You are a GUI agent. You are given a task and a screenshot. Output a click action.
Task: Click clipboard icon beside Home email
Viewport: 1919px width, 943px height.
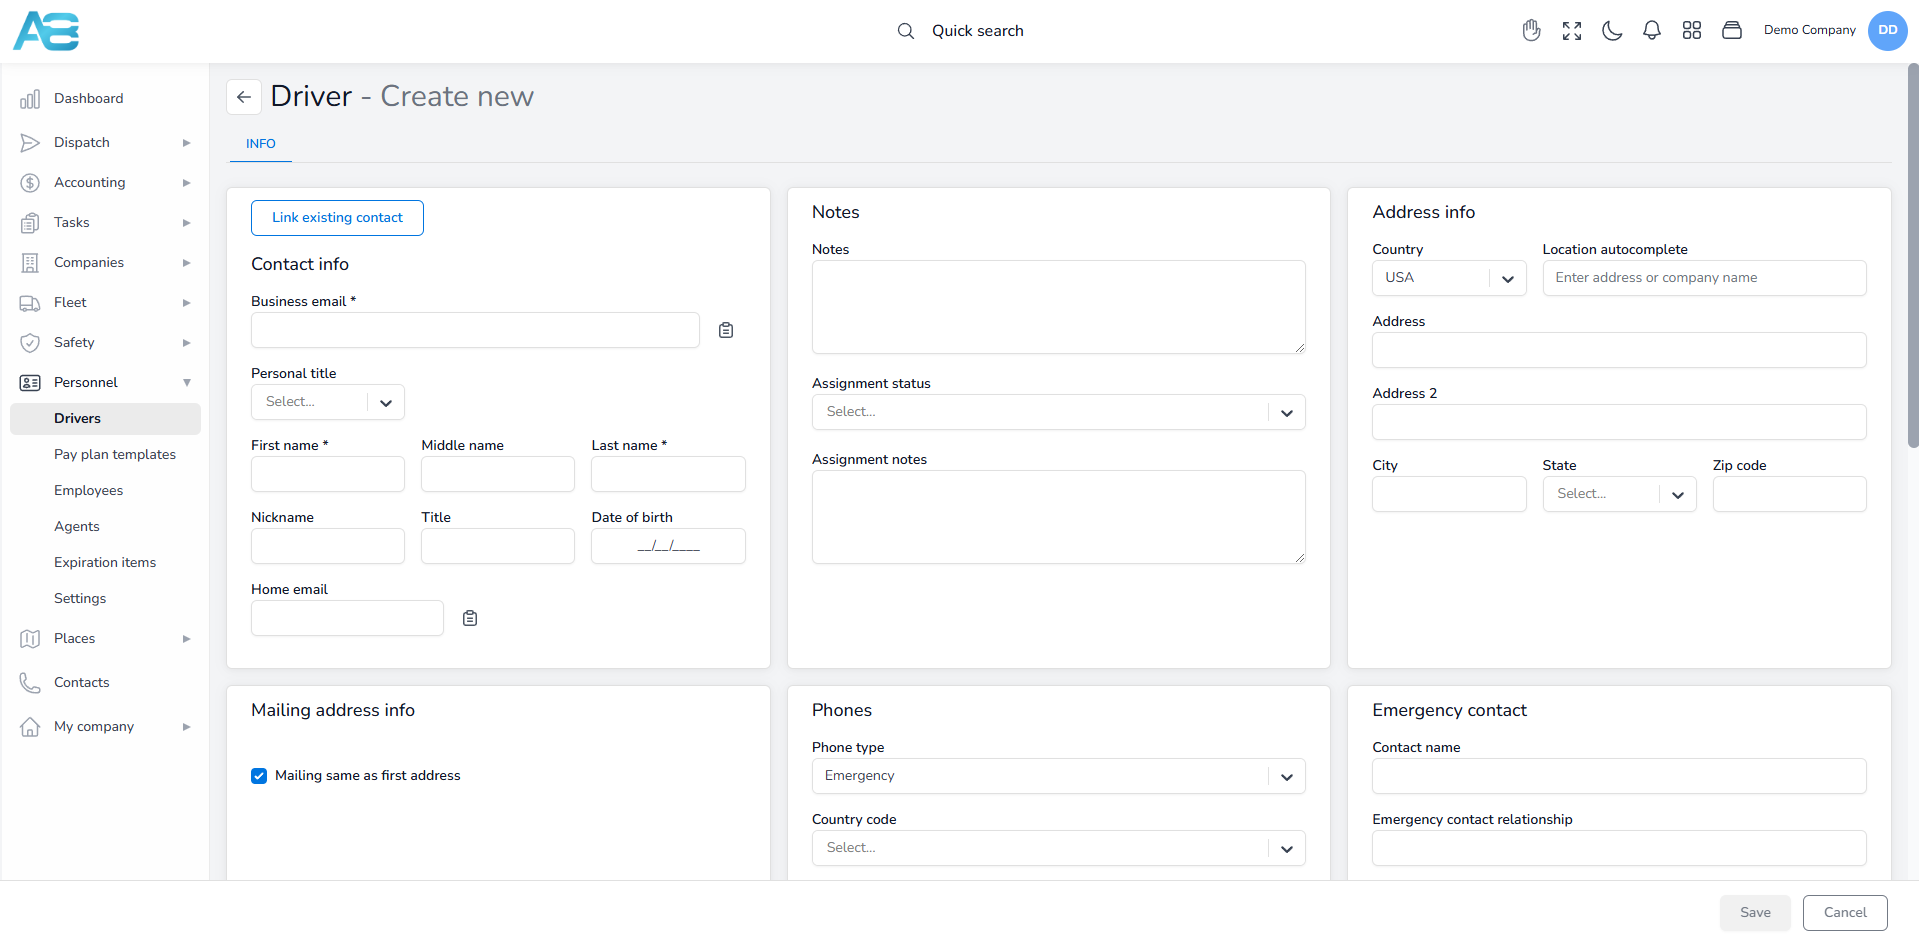coord(470,618)
